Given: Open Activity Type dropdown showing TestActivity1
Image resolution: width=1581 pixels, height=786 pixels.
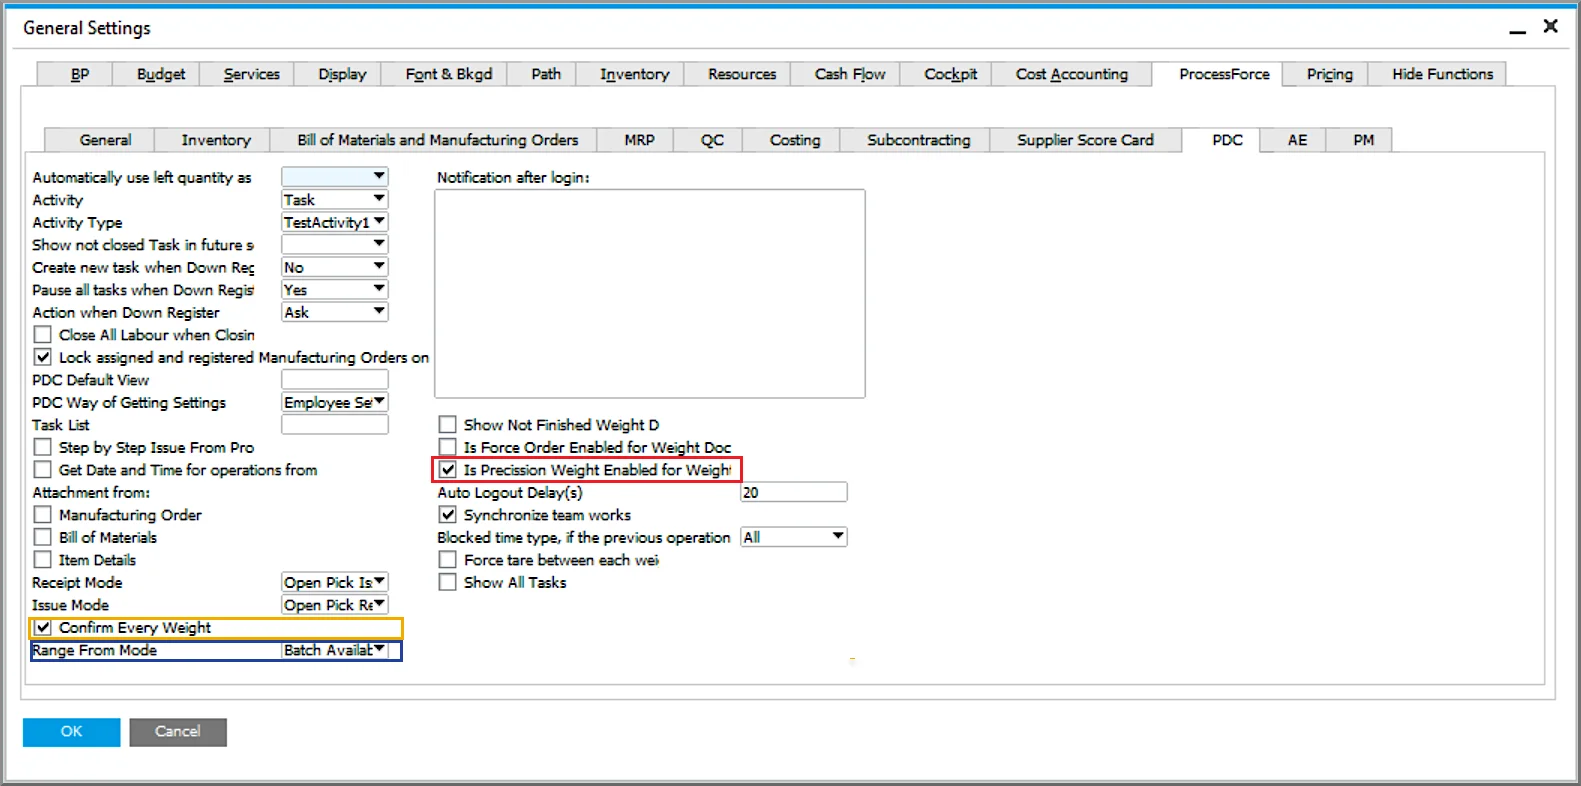Looking at the screenshot, I should pos(335,222).
